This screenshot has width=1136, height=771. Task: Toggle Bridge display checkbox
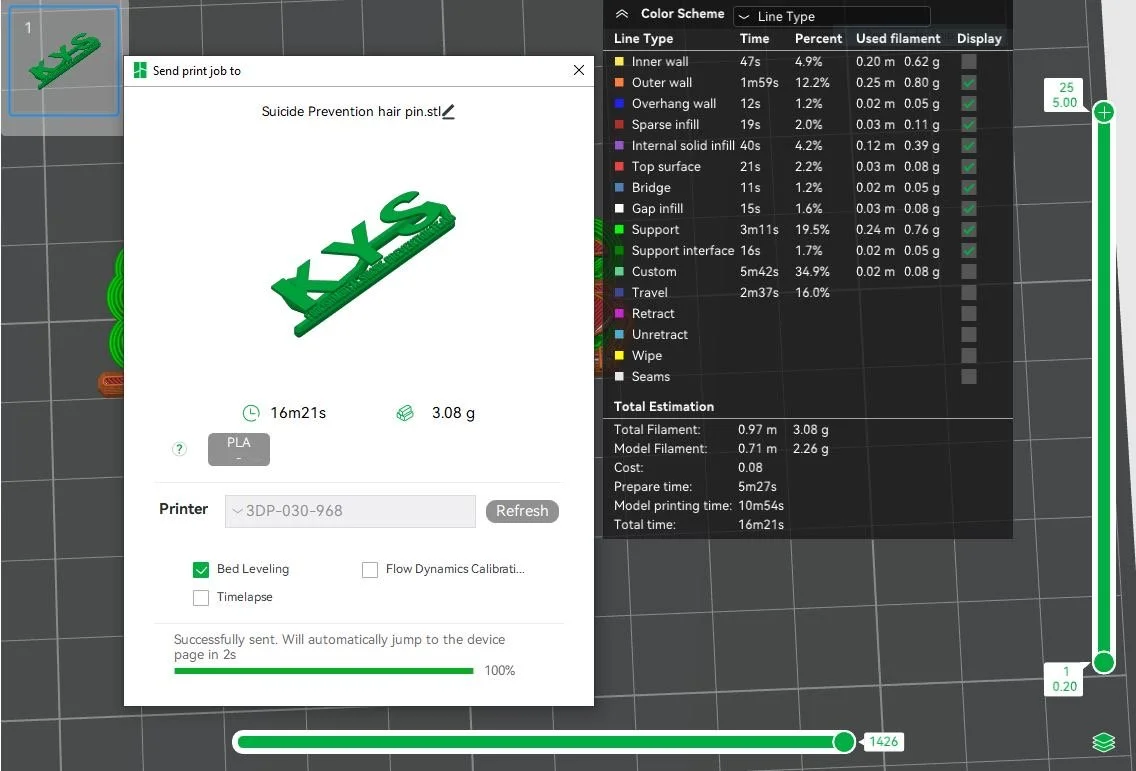[969, 188]
